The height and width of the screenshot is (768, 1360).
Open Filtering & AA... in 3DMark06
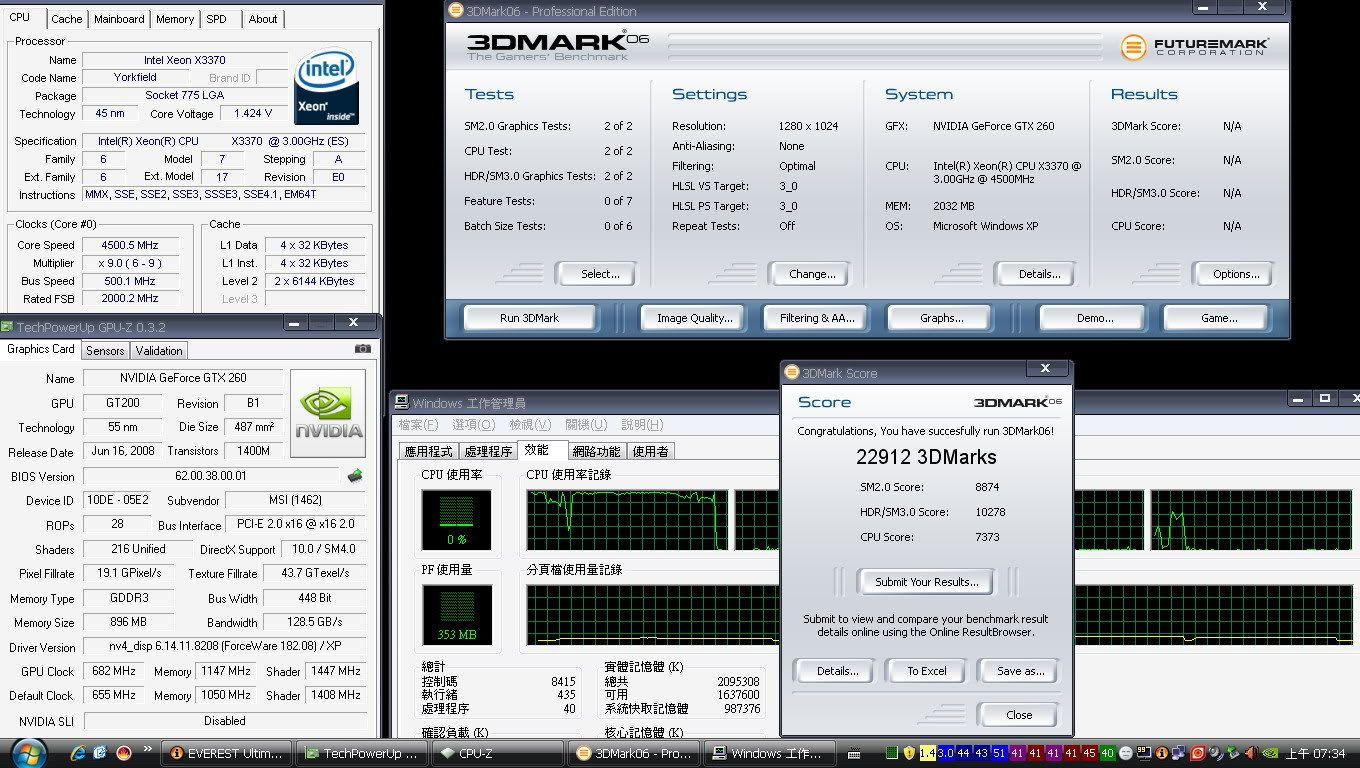[817, 318]
